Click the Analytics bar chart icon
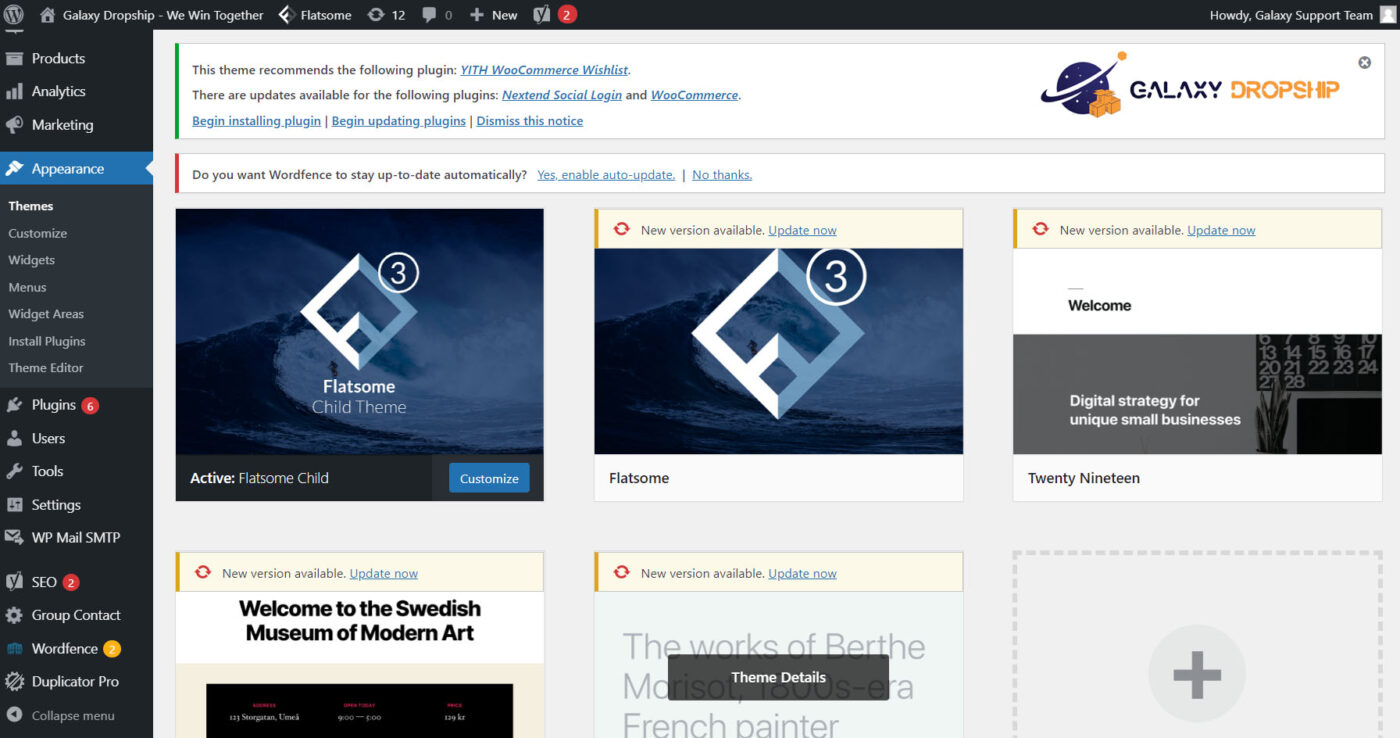The image size is (1400, 738). [x=14, y=91]
